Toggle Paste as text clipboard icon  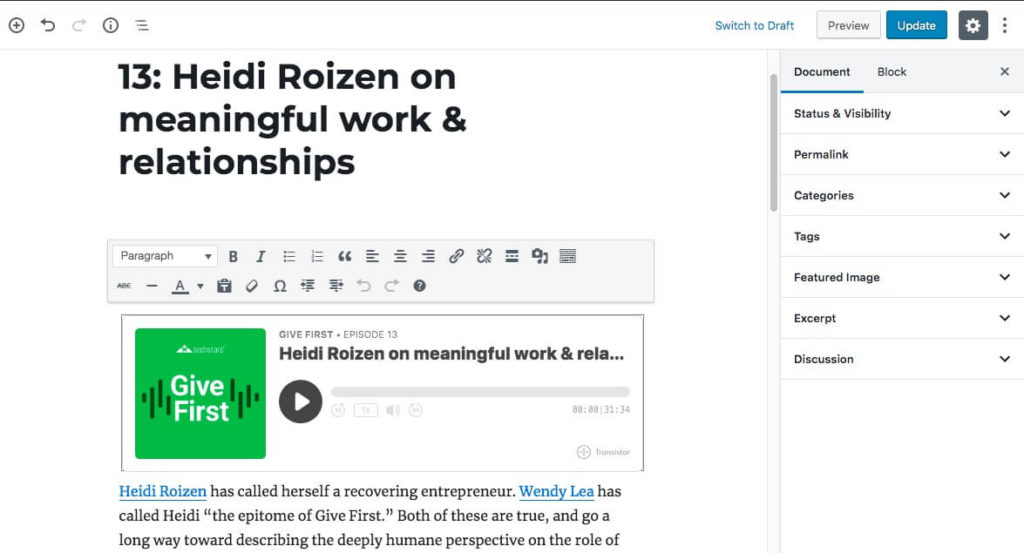tap(224, 285)
